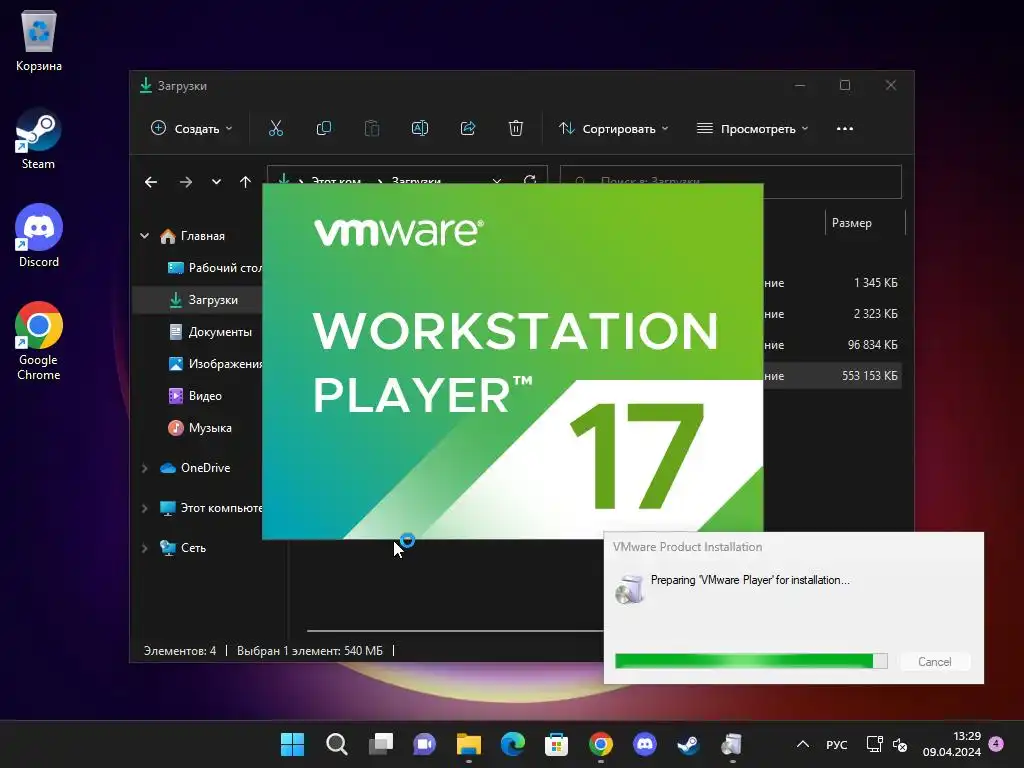Open the Discord desktop shortcut

click(39, 236)
